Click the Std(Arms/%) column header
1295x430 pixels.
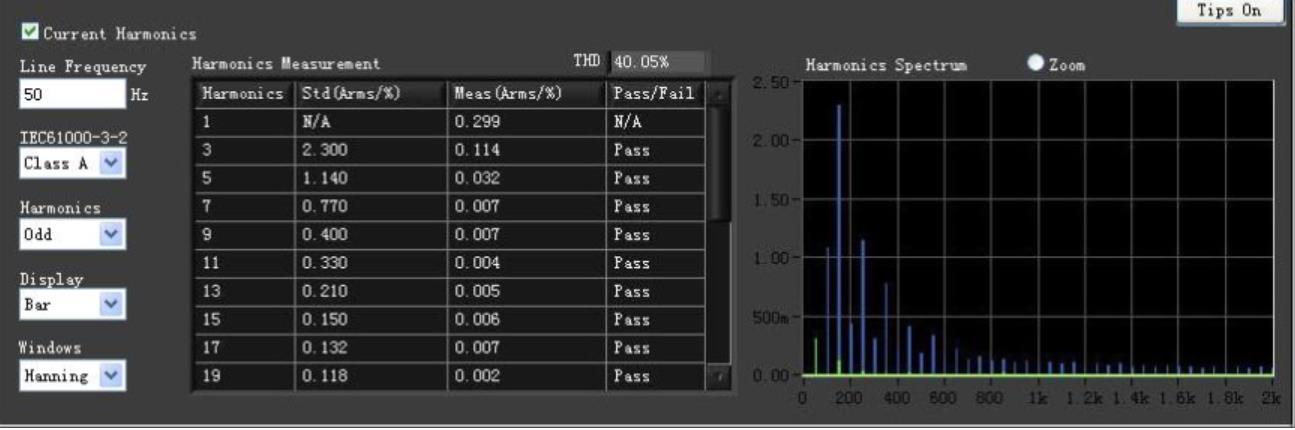(370, 93)
